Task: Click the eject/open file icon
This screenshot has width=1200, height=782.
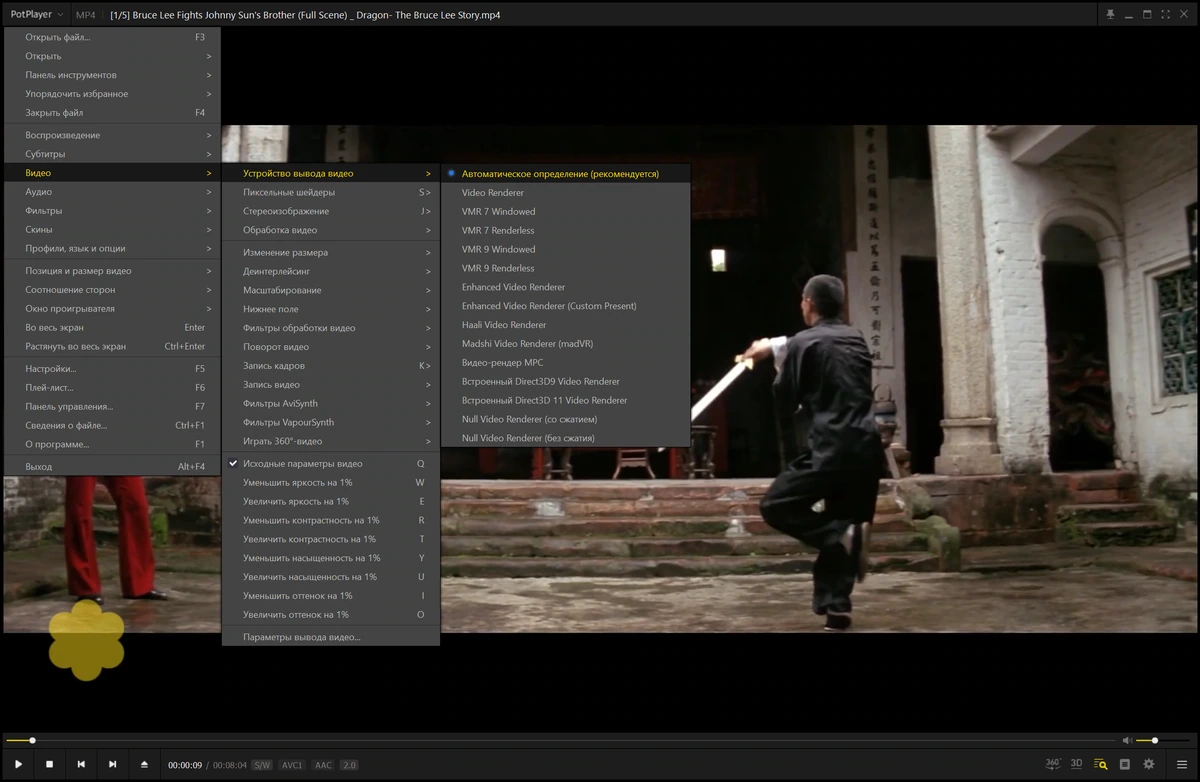Action: pyautogui.click(x=144, y=764)
